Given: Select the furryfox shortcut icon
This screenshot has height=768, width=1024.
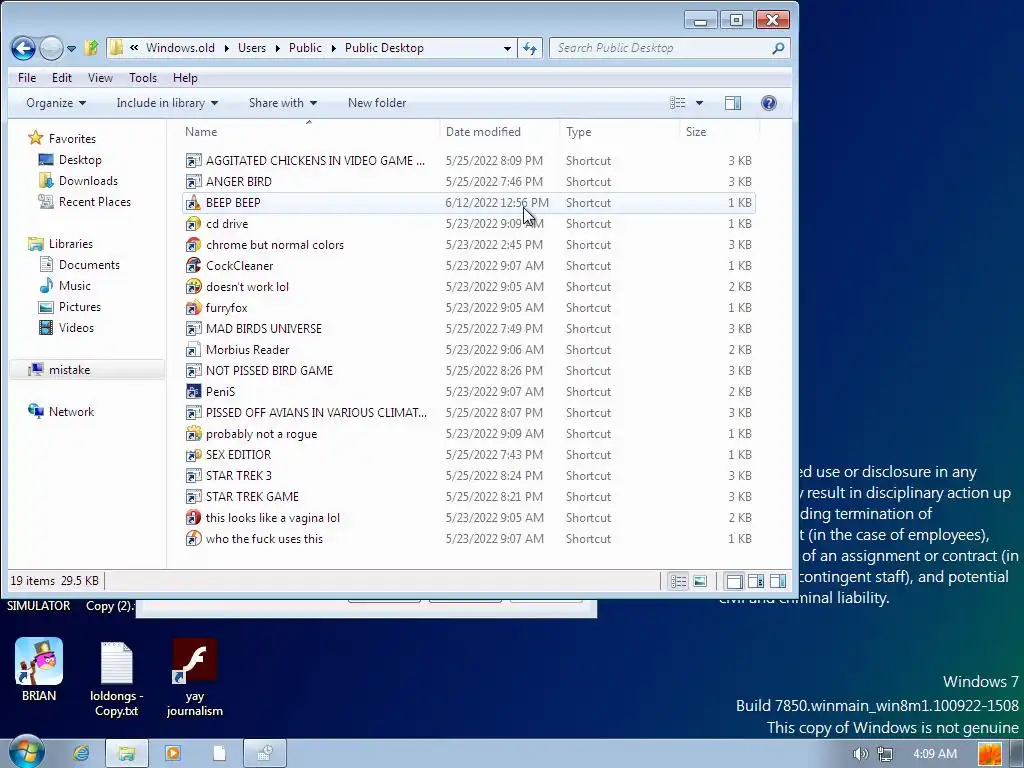Looking at the screenshot, I should 193,307.
